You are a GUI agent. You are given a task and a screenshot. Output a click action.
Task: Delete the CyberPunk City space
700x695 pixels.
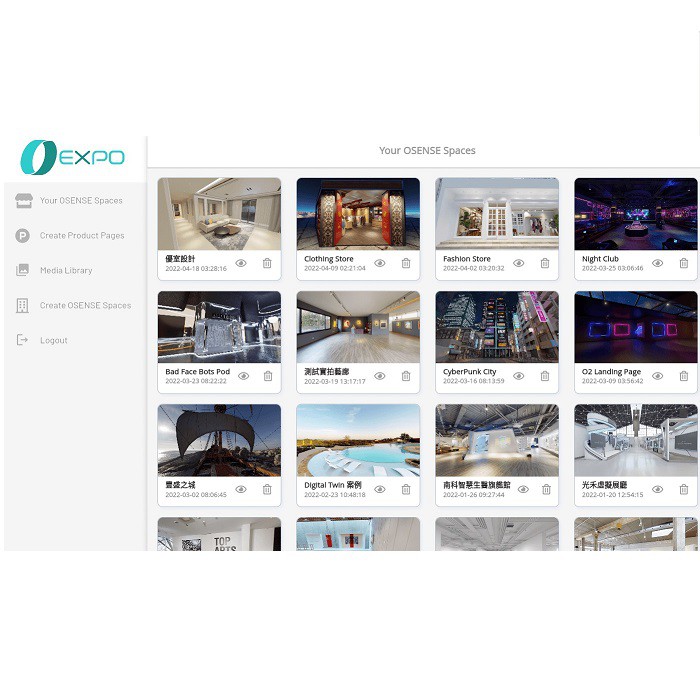tap(545, 376)
